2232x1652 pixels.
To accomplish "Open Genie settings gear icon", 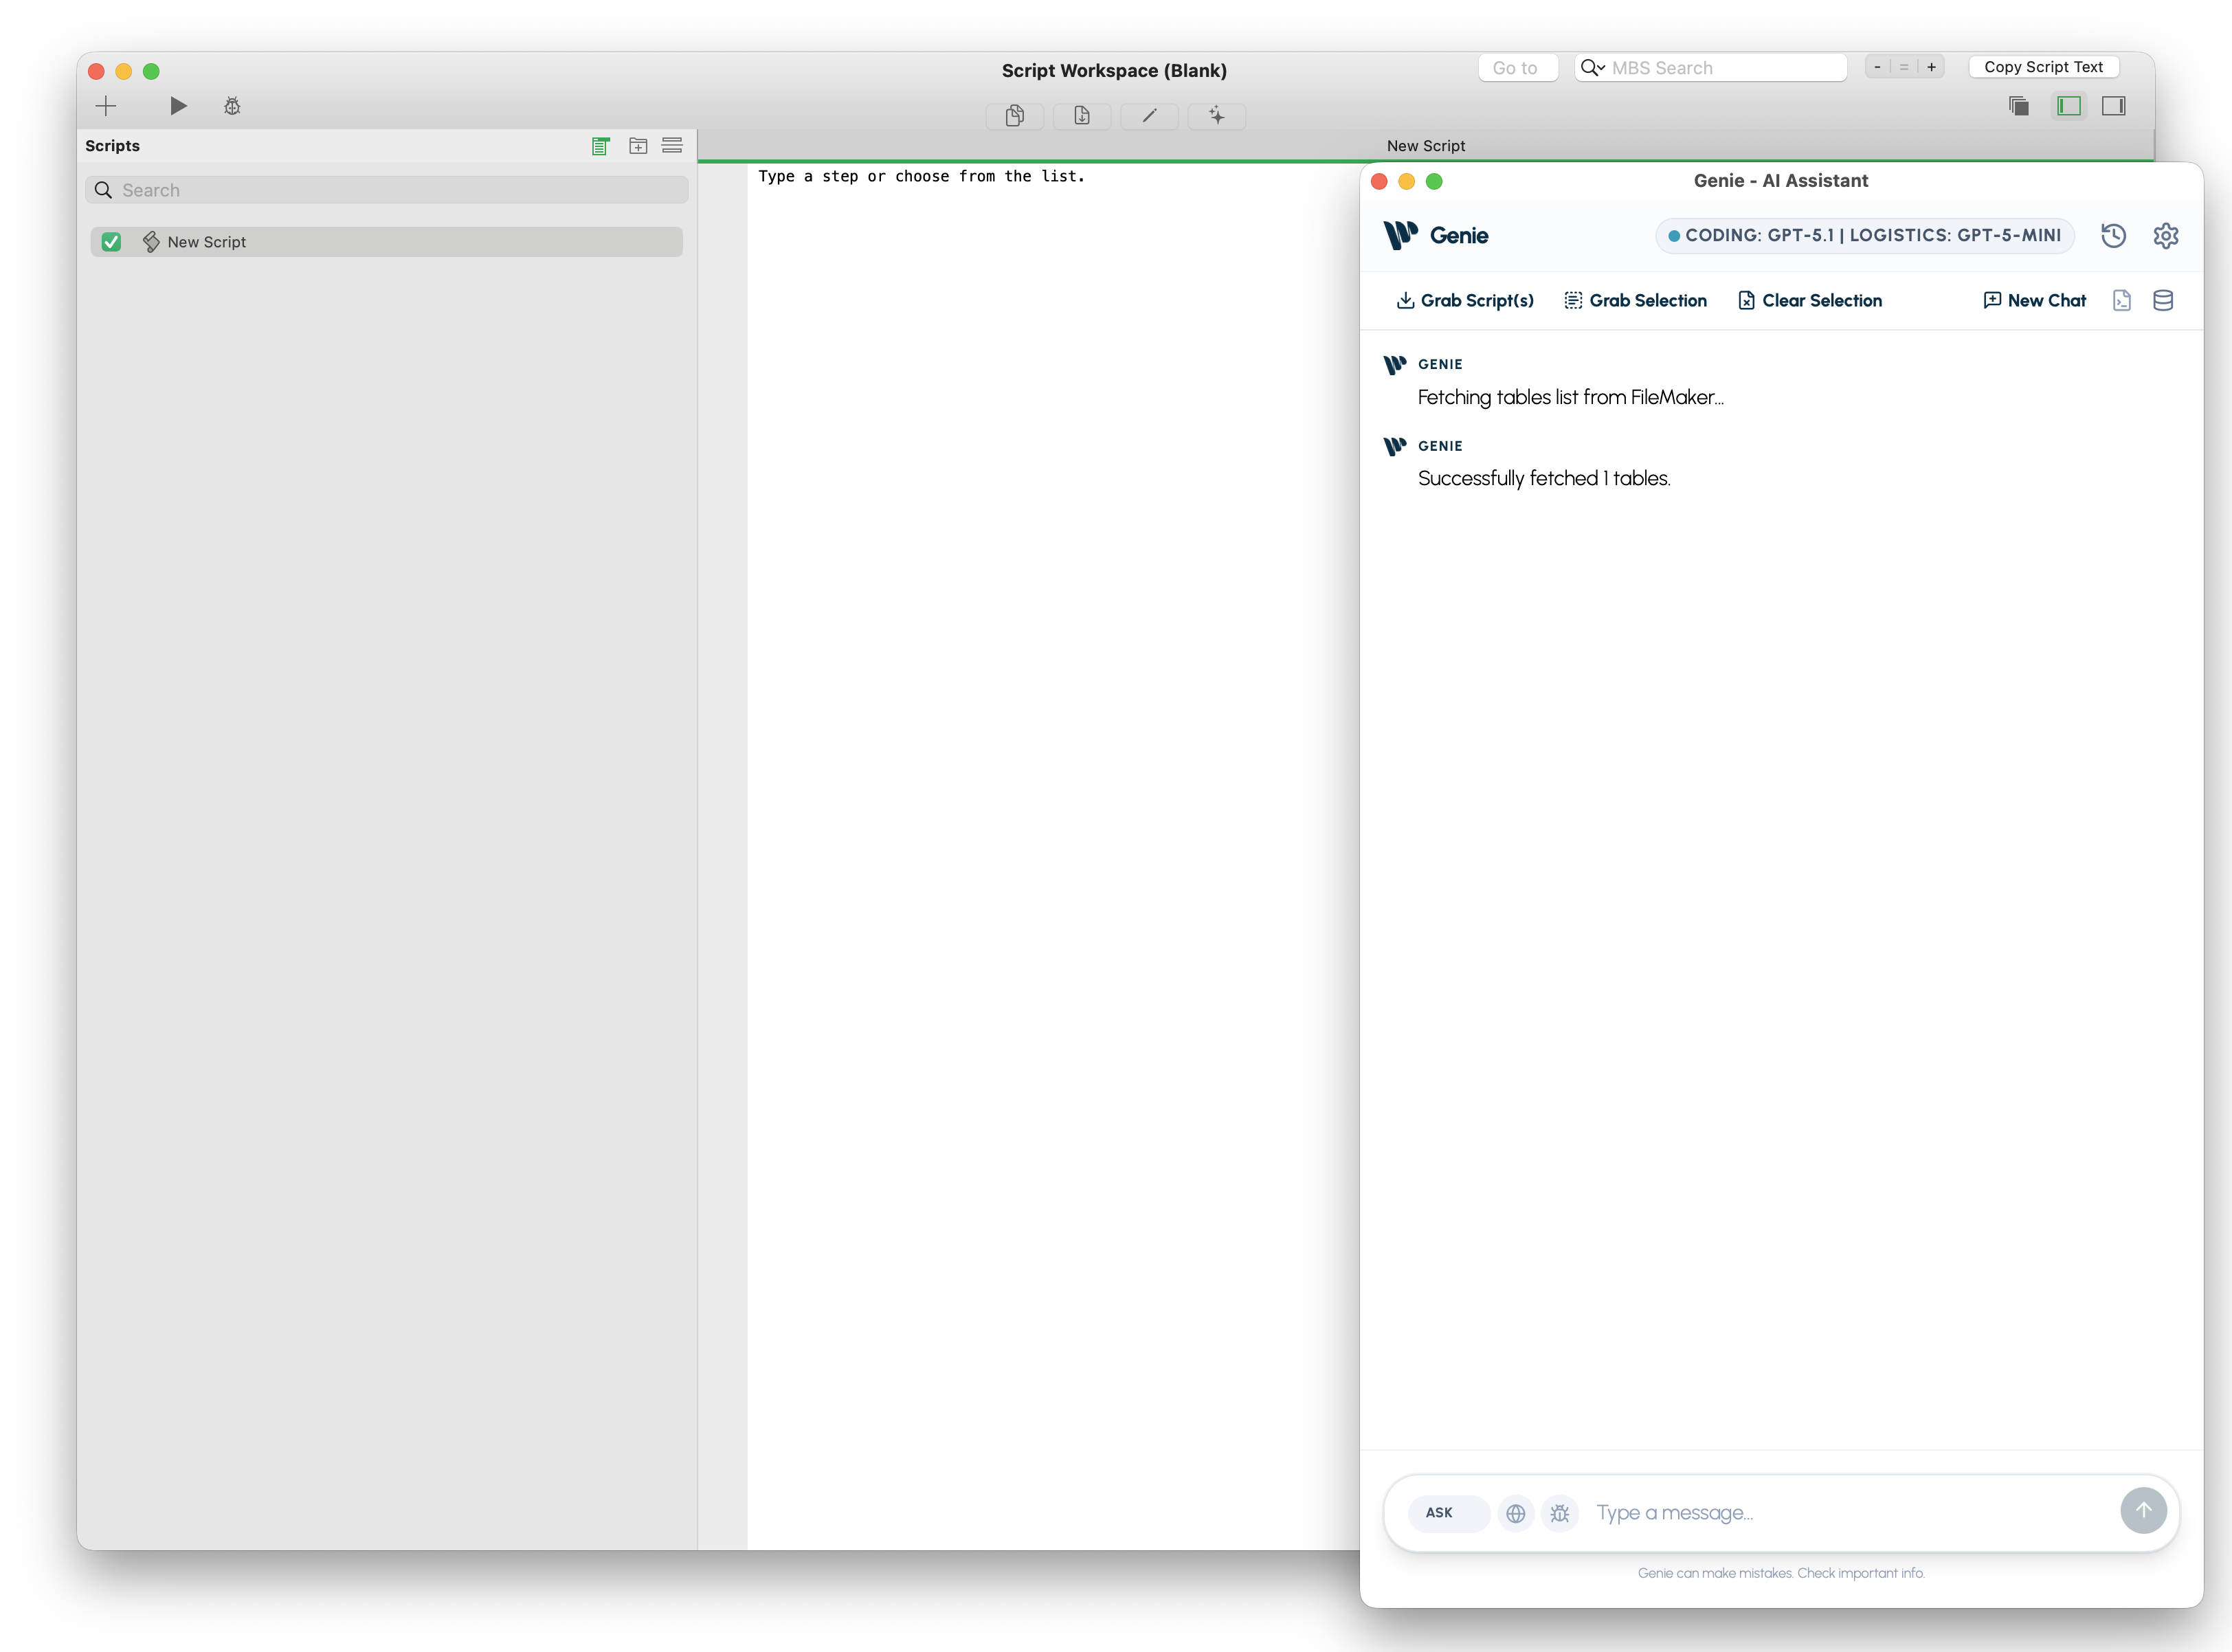I will (2165, 236).
